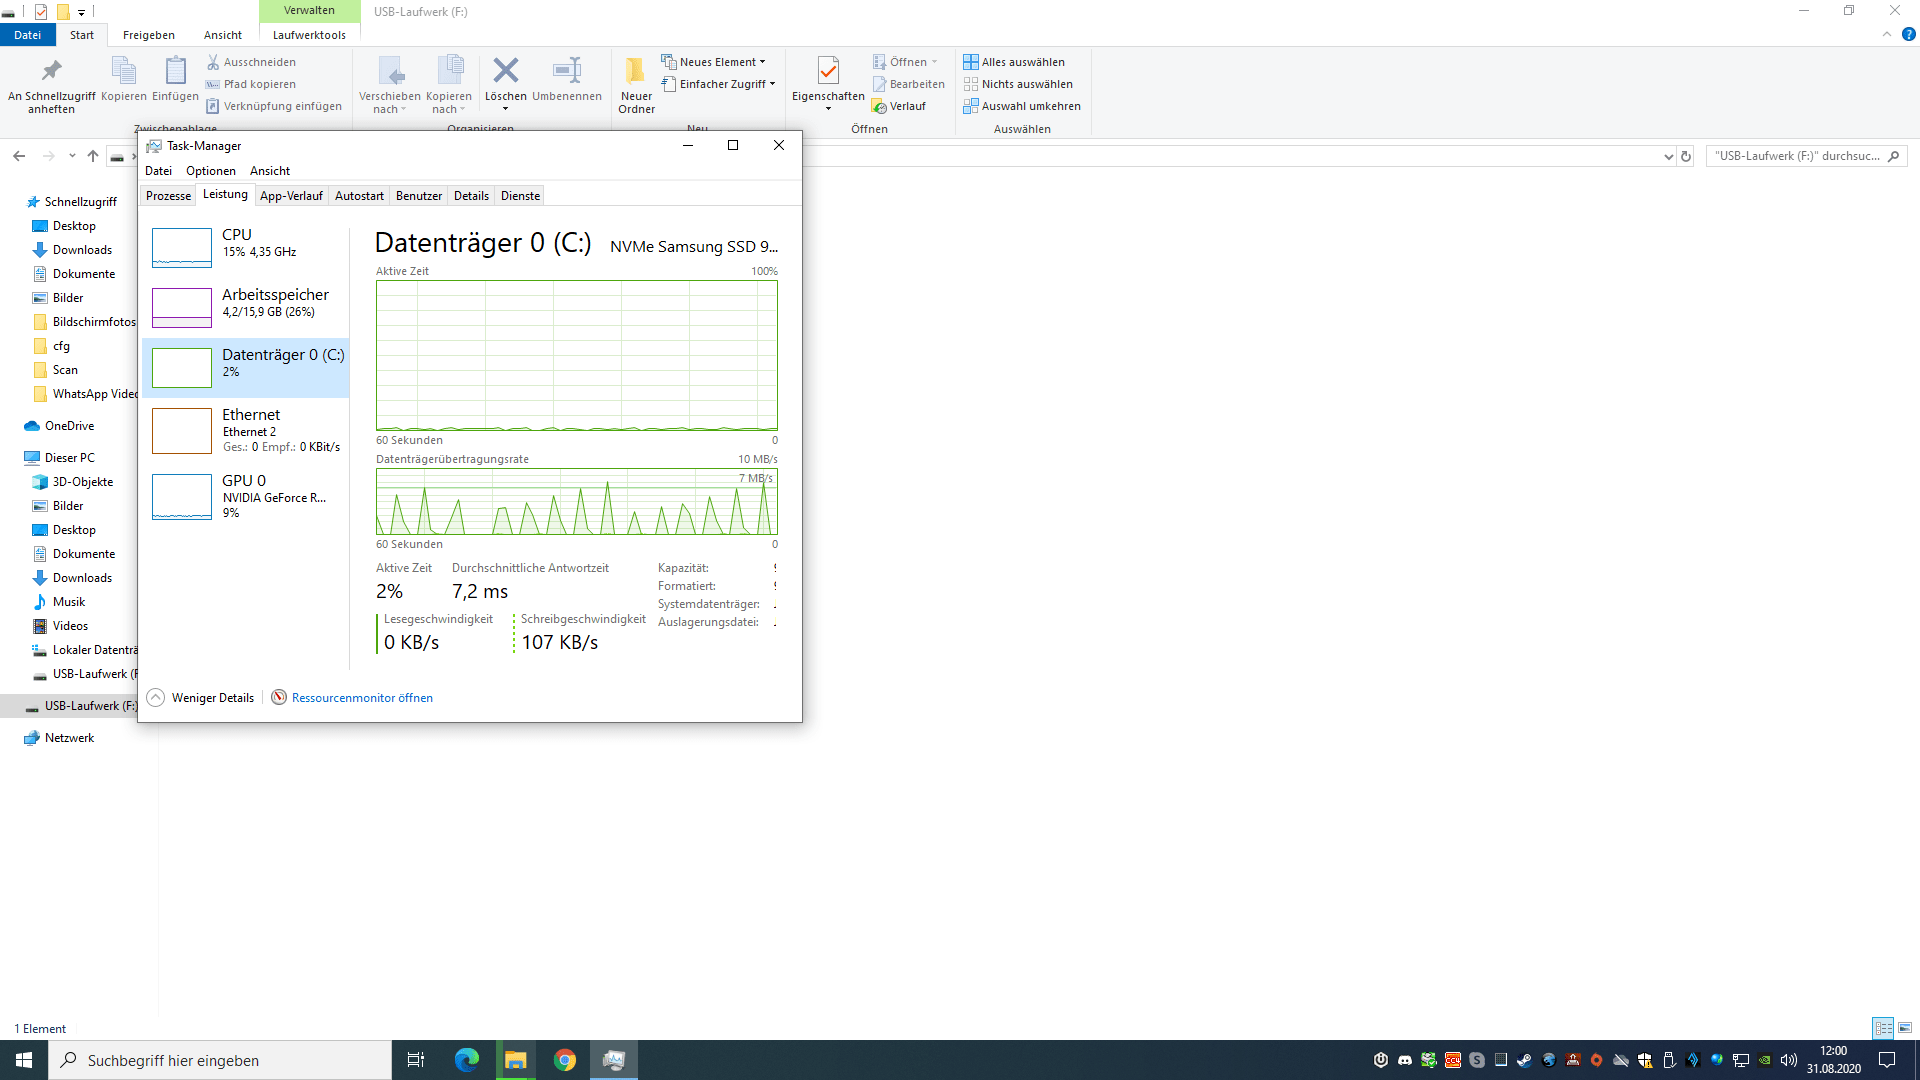Open Google Chrome from taskbar
The width and height of the screenshot is (1920, 1080).
click(x=565, y=1060)
